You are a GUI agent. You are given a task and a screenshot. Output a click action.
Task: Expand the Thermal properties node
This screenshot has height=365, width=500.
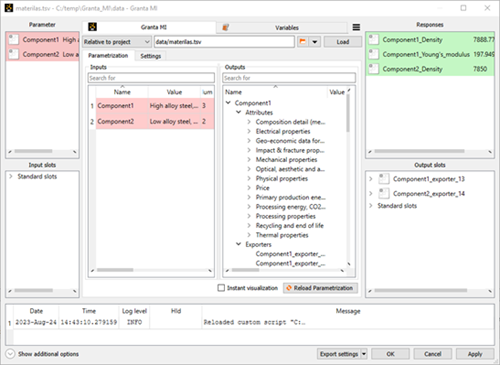[249, 235]
